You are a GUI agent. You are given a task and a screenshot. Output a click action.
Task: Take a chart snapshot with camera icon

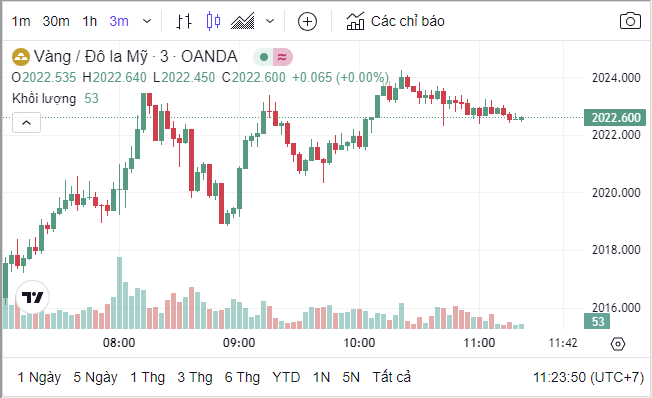(x=630, y=21)
